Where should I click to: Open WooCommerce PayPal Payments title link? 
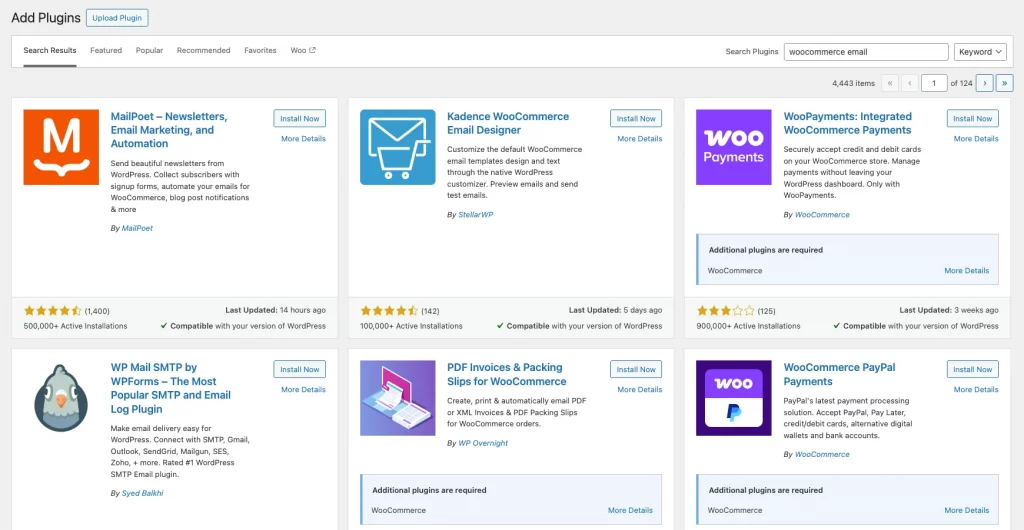pyautogui.click(x=840, y=375)
